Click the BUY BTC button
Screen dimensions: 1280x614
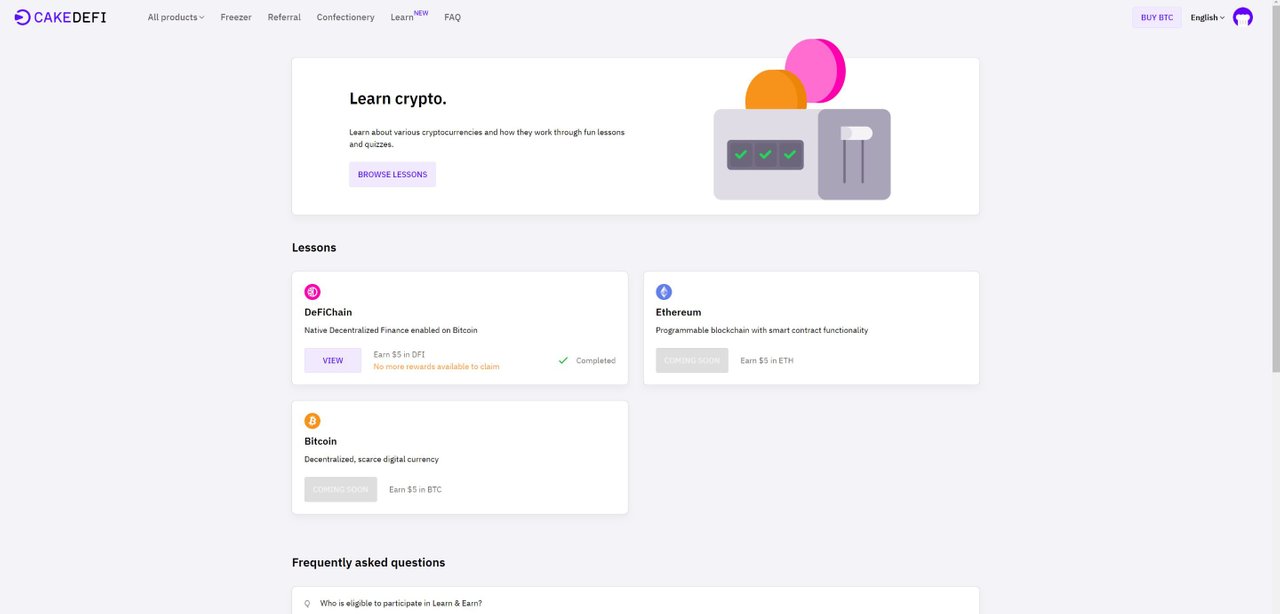point(1157,17)
